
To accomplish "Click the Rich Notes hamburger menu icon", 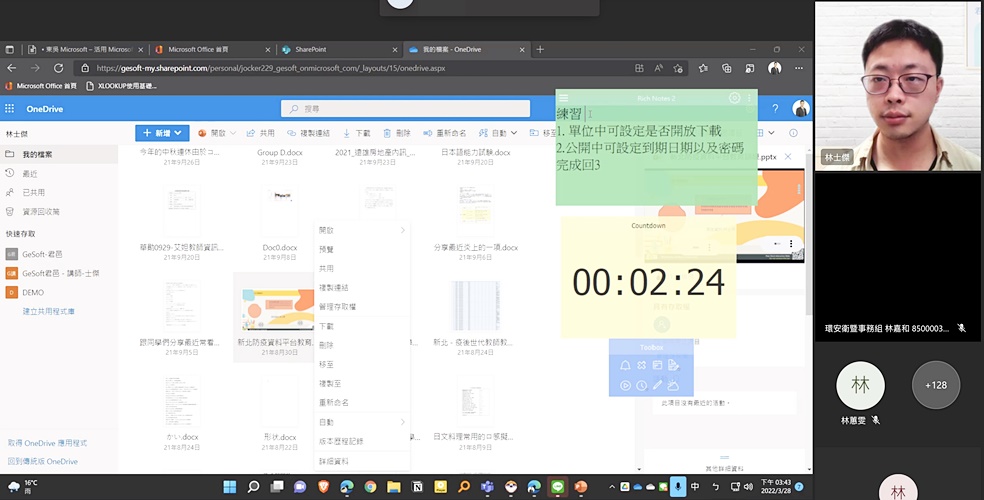I will [x=564, y=98].
